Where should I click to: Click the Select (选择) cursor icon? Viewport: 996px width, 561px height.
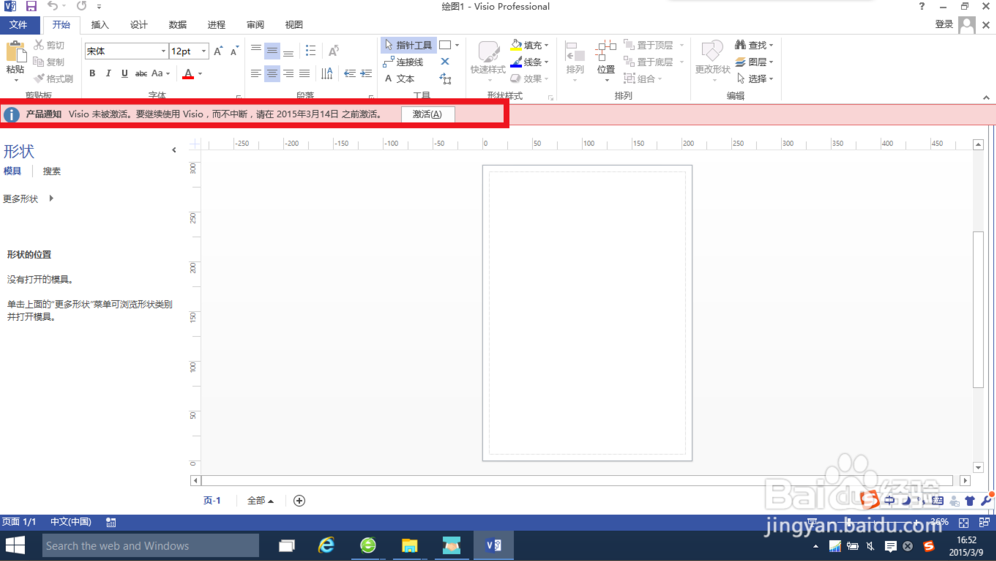click(741, 79)
